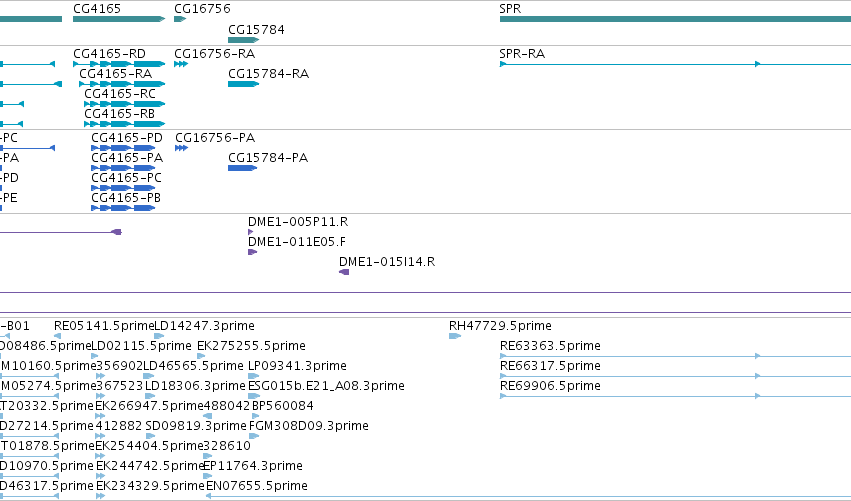Select the 412882 EST label
Screen dimensions: 851x501
(119, 426)
